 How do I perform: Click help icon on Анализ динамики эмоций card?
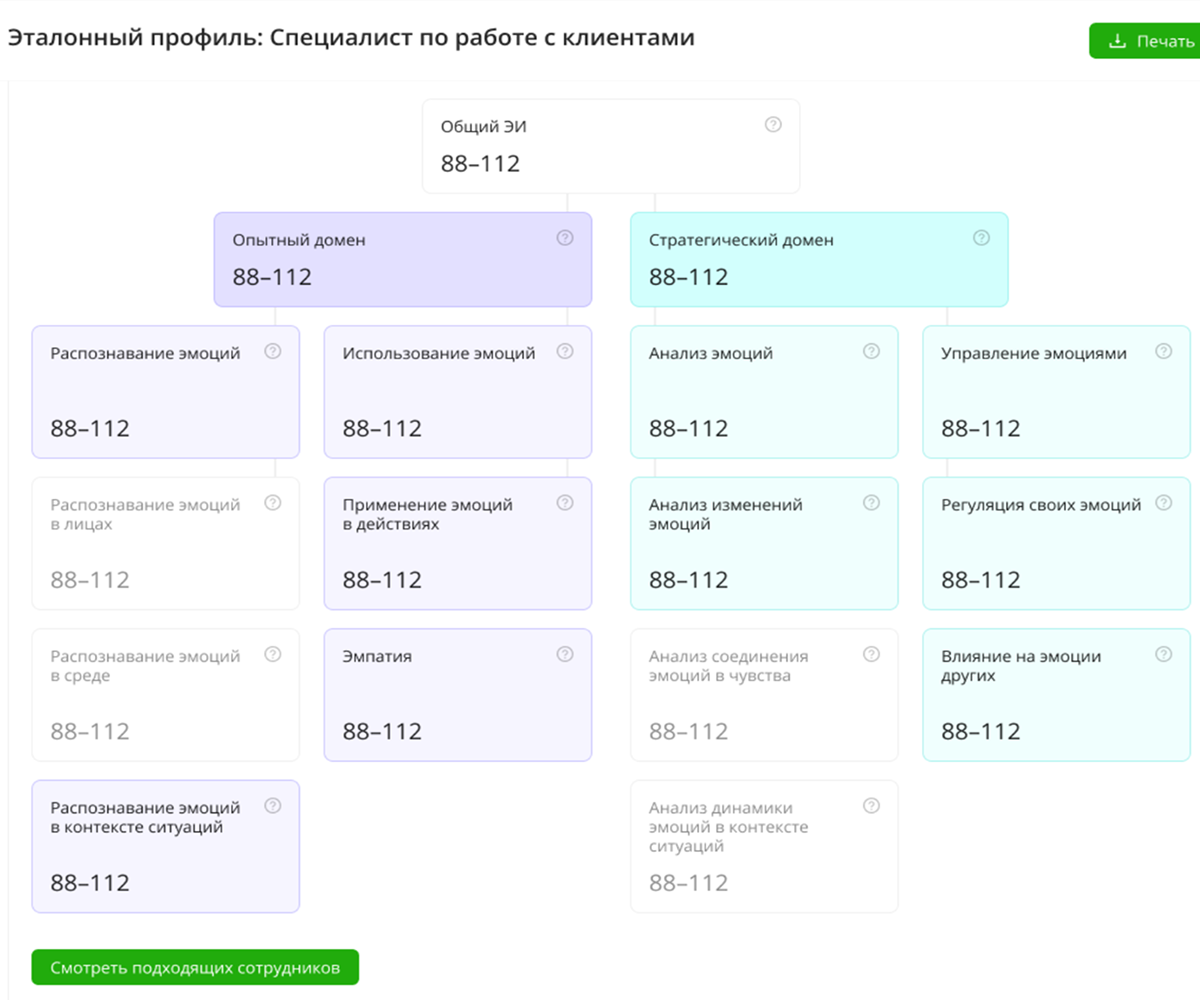871,806
